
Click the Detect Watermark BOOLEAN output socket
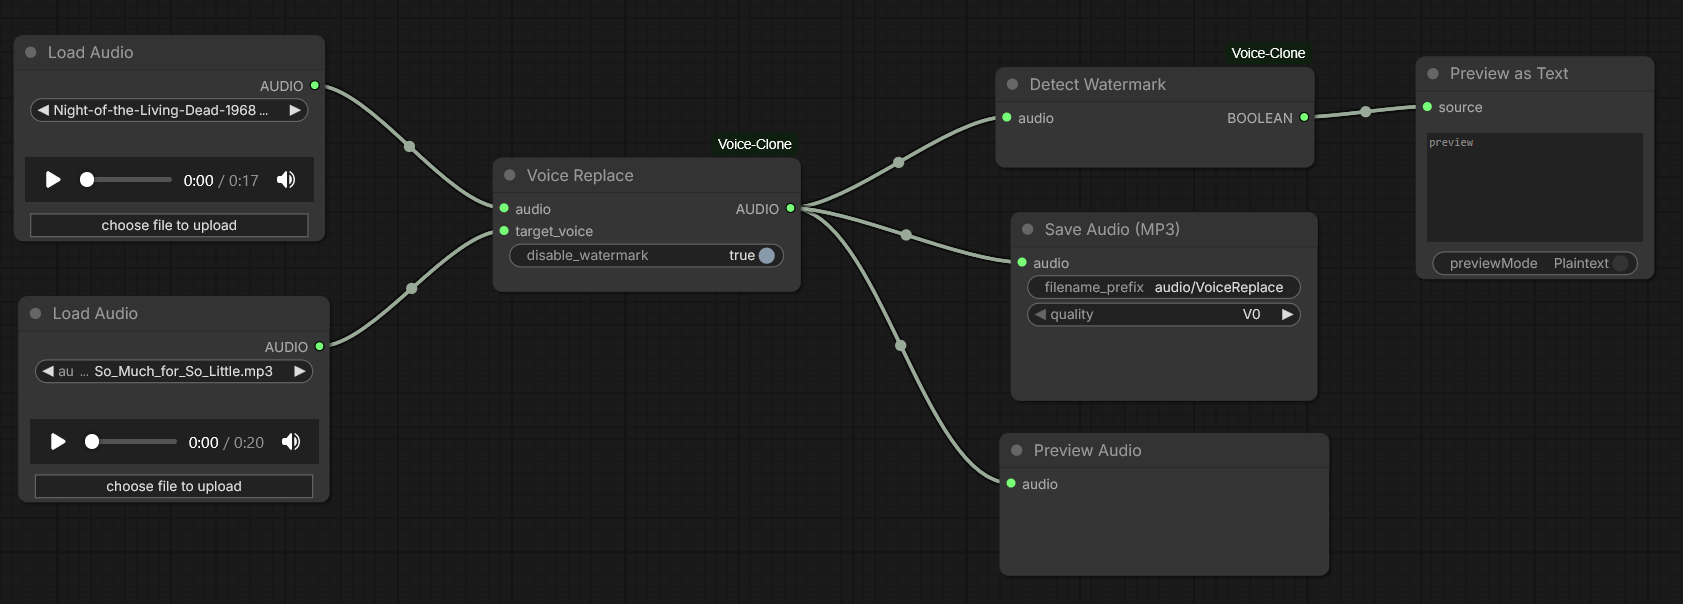point(1304,118)
